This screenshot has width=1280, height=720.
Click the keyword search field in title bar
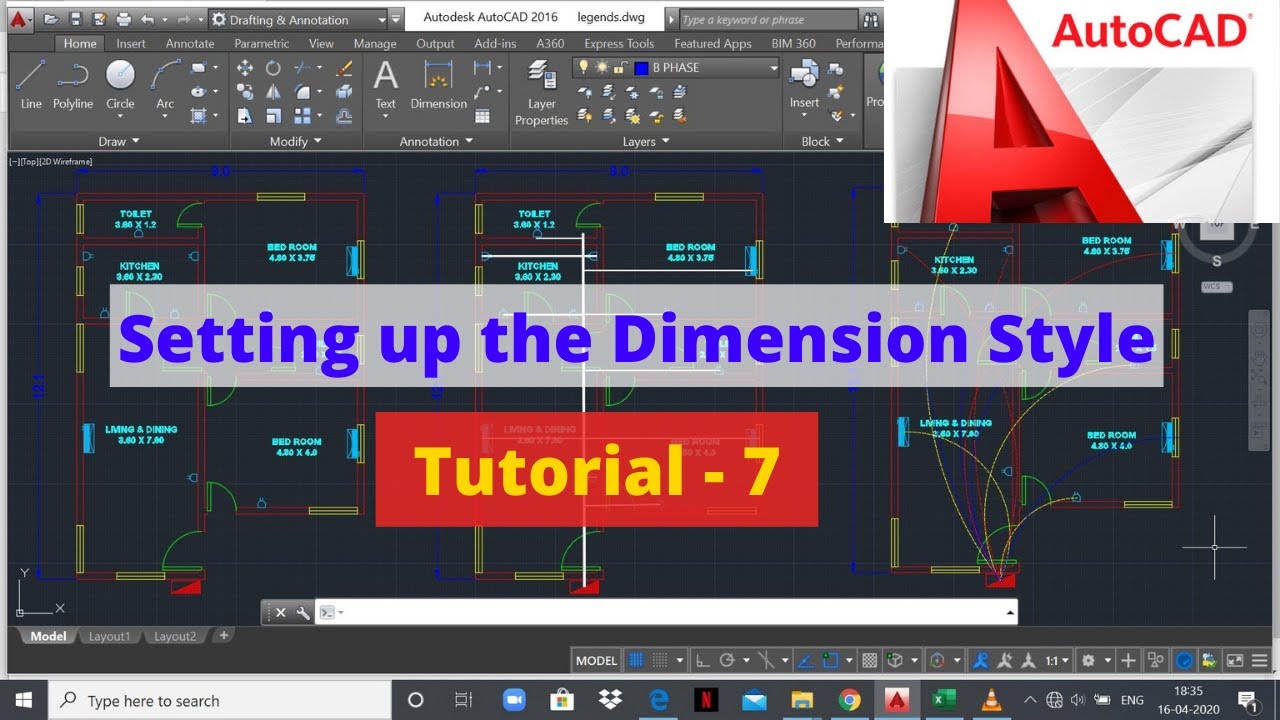768,19
